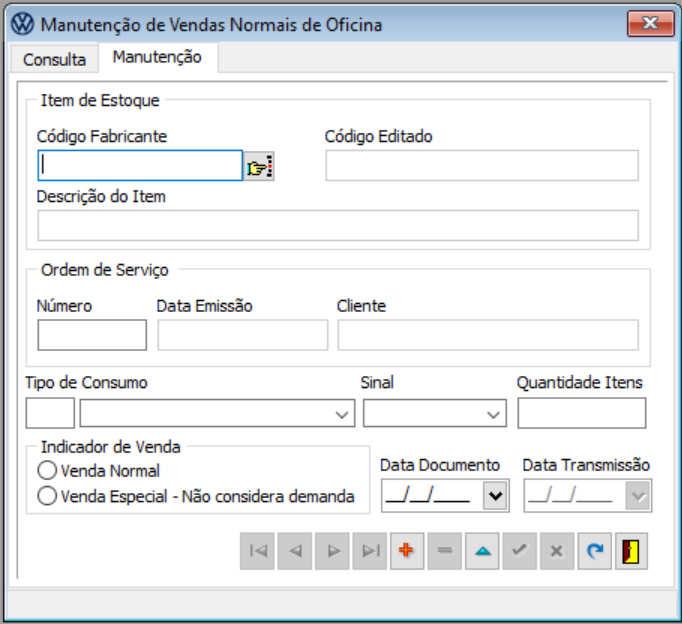
Task: Switch to the Consulta tab
Action: click(54, 59)
